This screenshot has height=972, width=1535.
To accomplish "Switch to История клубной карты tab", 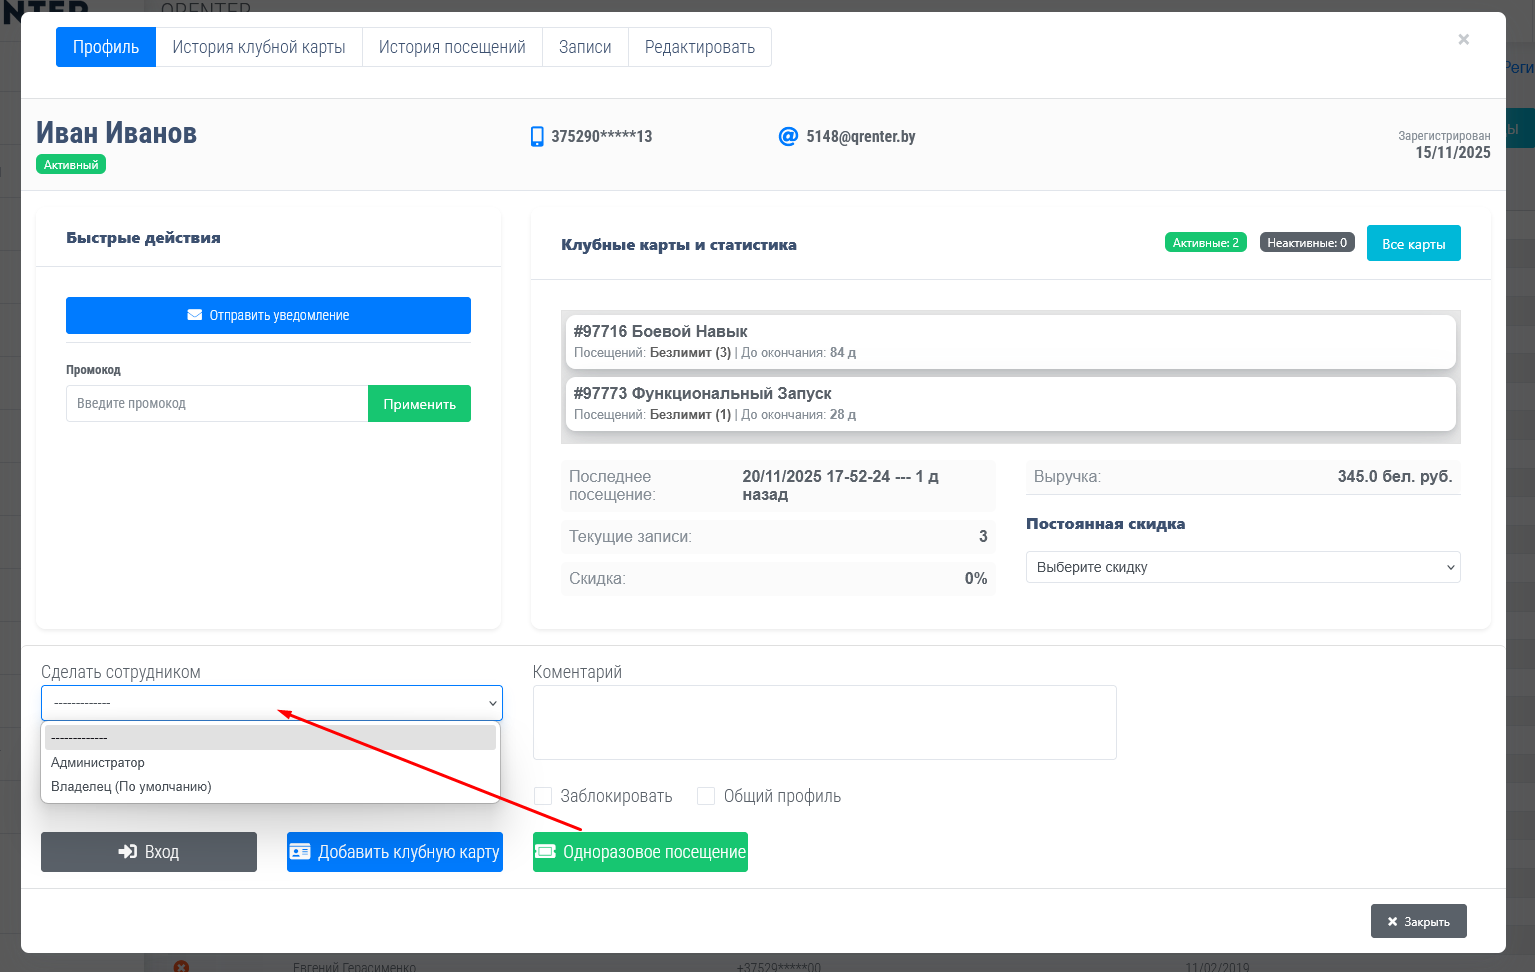I will tap(258, 47).
